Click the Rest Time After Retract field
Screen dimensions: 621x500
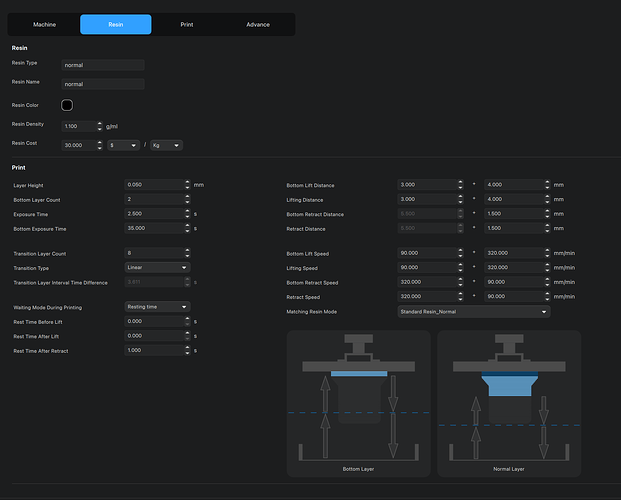154,350
